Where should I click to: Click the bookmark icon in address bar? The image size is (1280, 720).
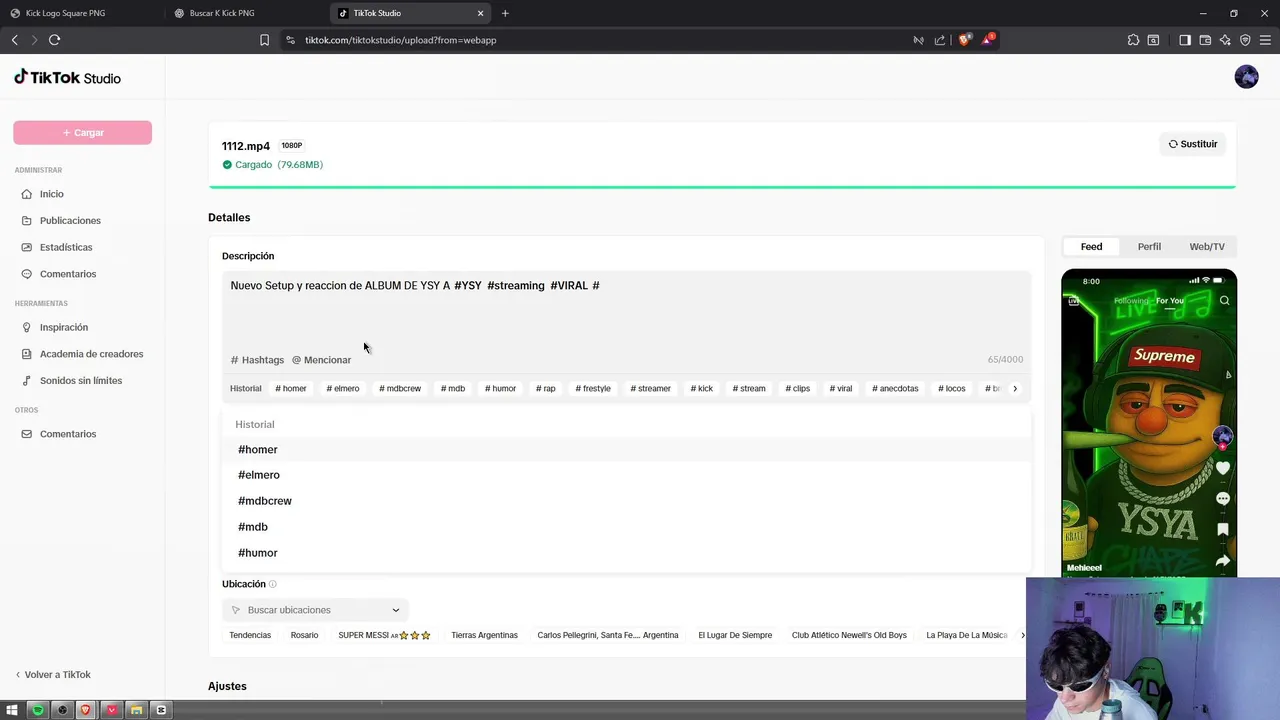pyautogui.click(x=264, y=40)
